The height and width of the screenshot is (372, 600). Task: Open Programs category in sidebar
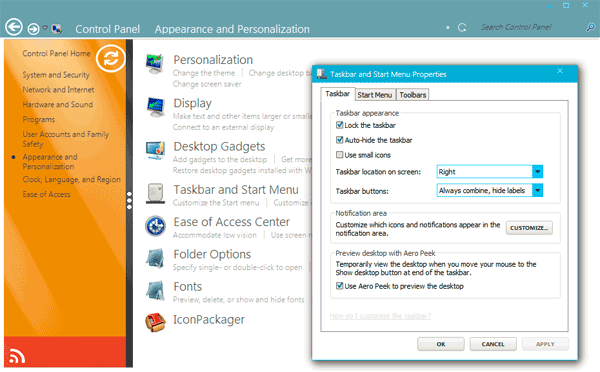point(39,119)
